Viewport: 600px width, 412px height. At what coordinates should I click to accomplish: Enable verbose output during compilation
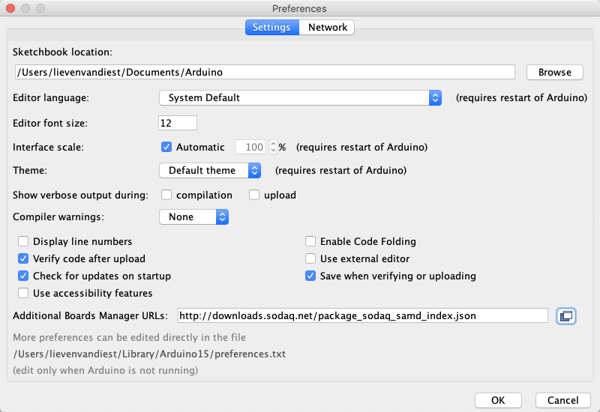click(x=166, y=195)
